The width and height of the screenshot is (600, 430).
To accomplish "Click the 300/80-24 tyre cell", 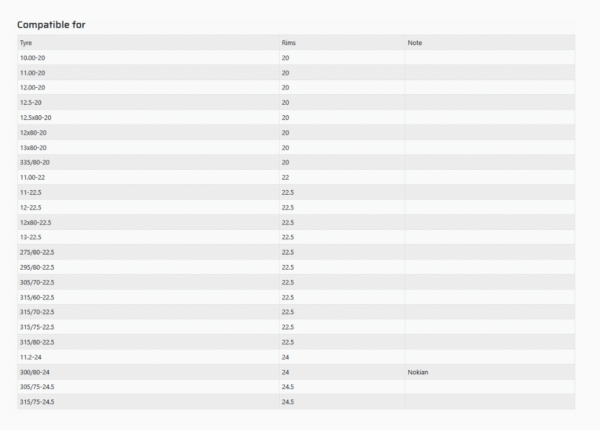I will click(34, 372).
